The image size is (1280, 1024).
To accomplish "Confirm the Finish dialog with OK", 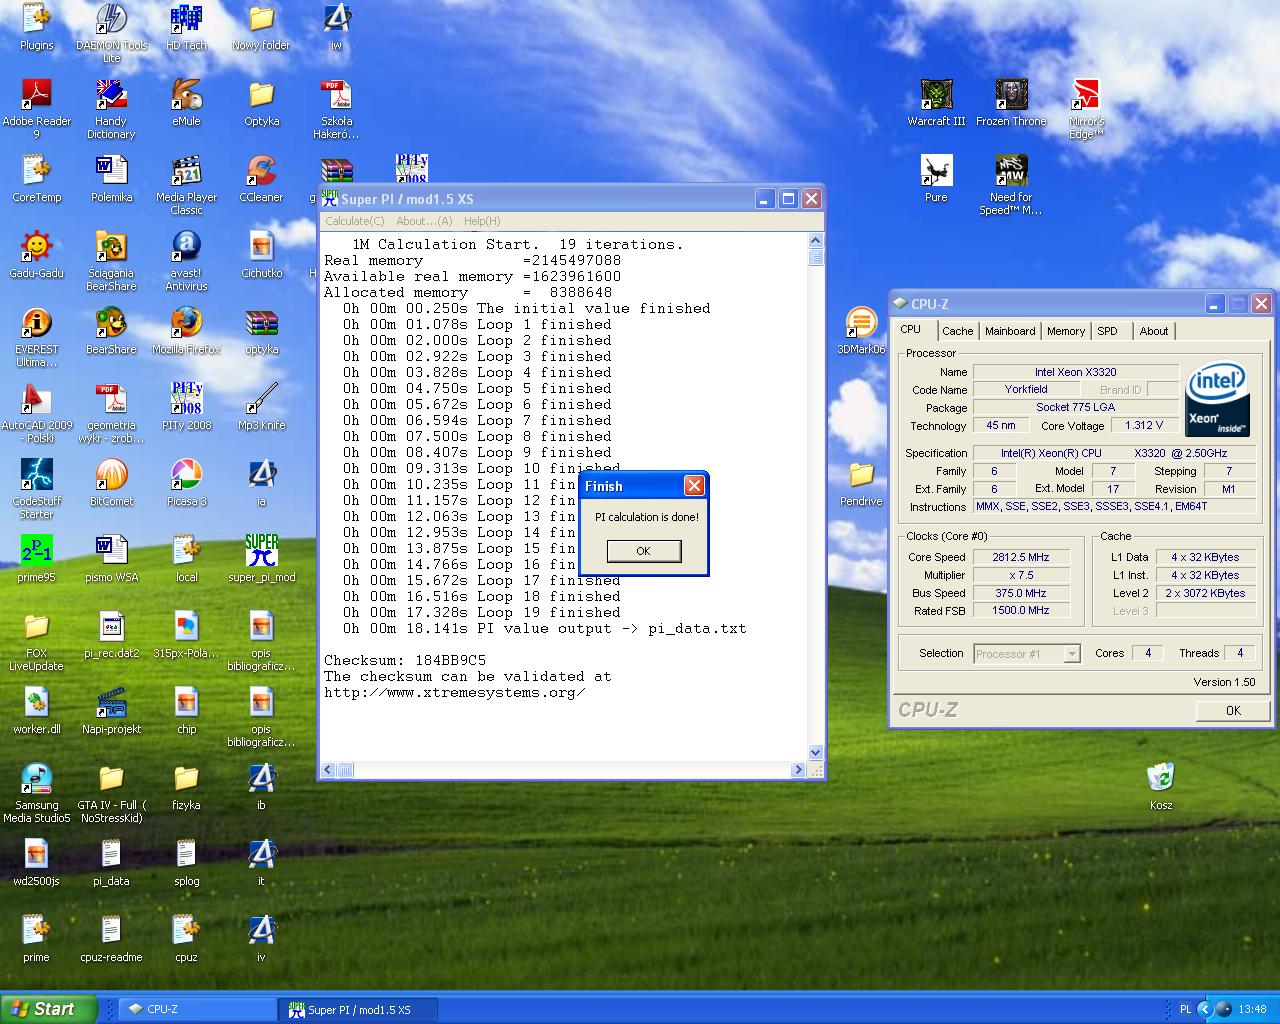I will click(644, 551).
